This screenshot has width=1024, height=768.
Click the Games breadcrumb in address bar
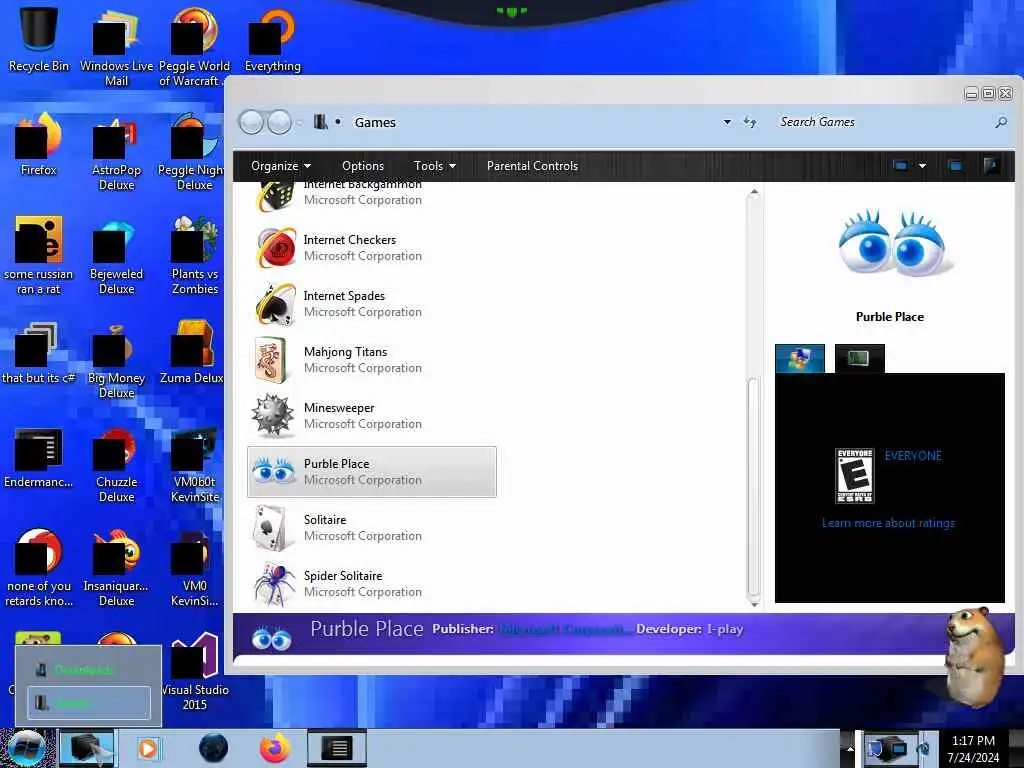(x=375, y=122)
